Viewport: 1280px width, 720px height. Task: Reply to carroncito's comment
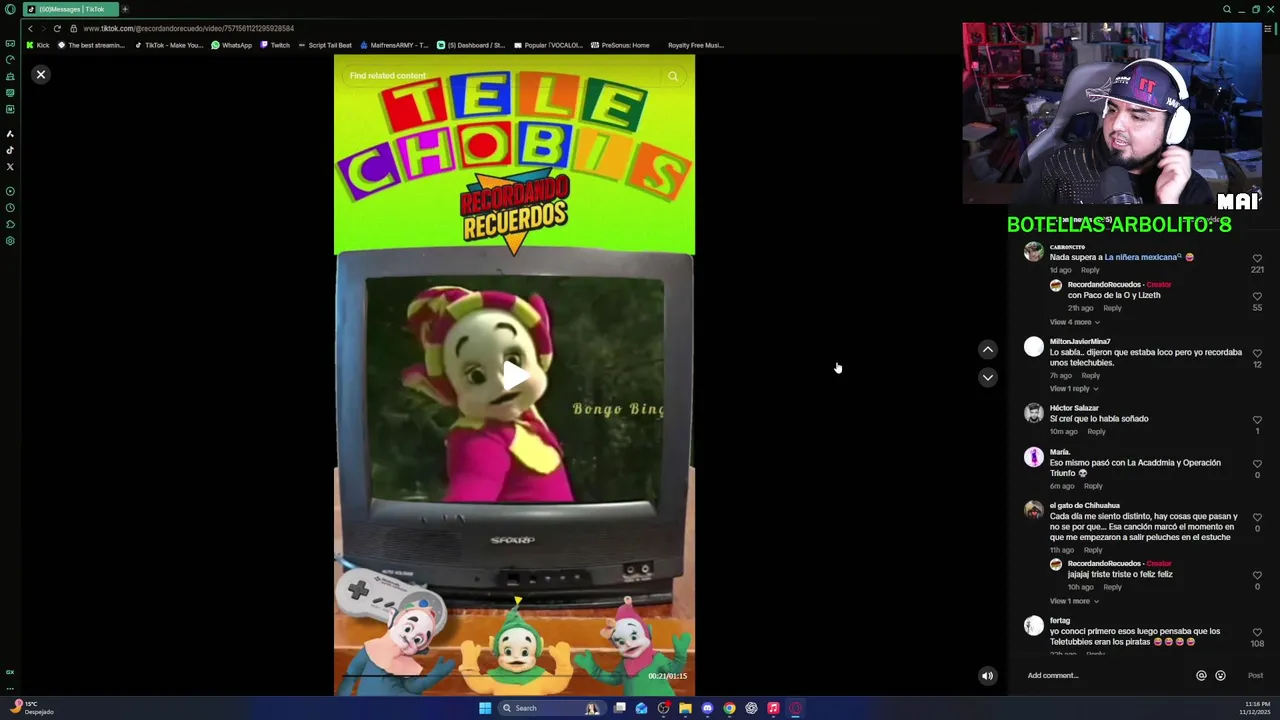click(x=1090, y=270)
